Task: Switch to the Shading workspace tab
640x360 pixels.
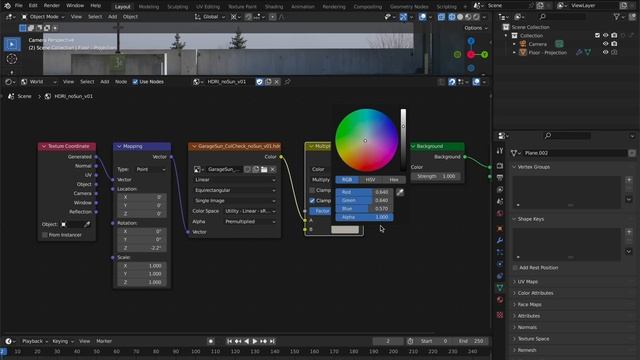Action: point(274,7)
